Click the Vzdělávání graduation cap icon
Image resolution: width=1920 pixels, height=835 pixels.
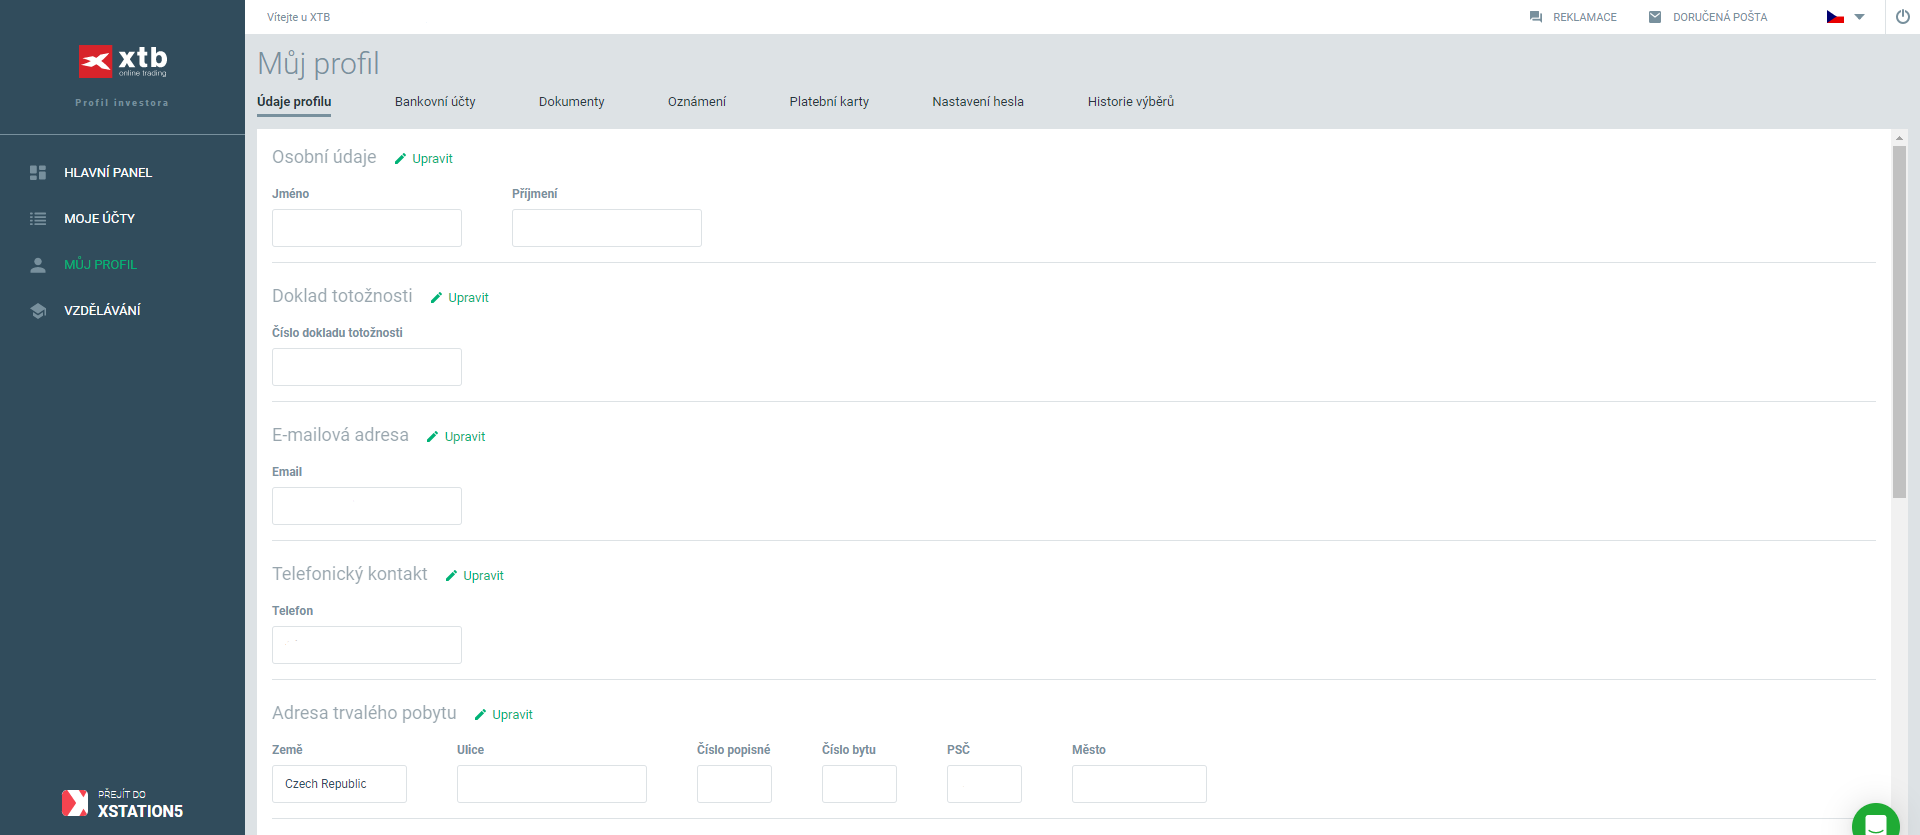tap(38, 311)
